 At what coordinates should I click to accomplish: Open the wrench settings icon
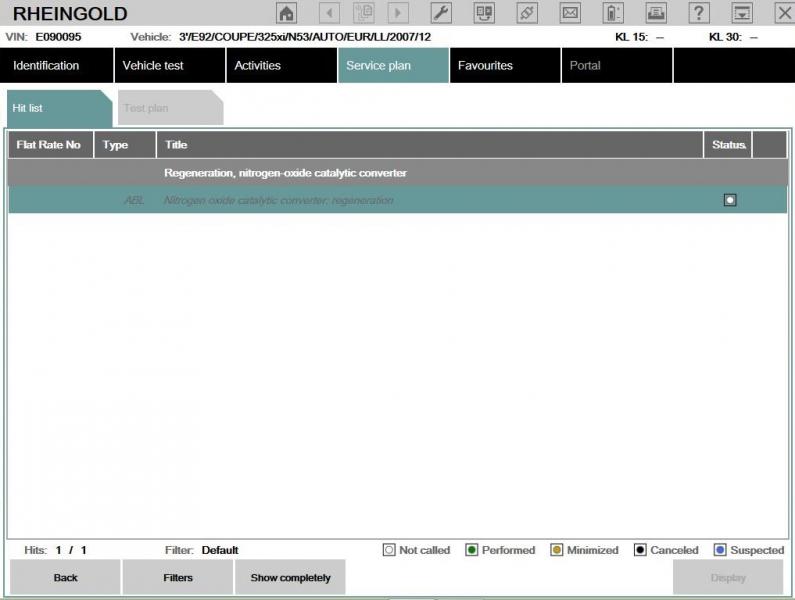tap(440, 13)
